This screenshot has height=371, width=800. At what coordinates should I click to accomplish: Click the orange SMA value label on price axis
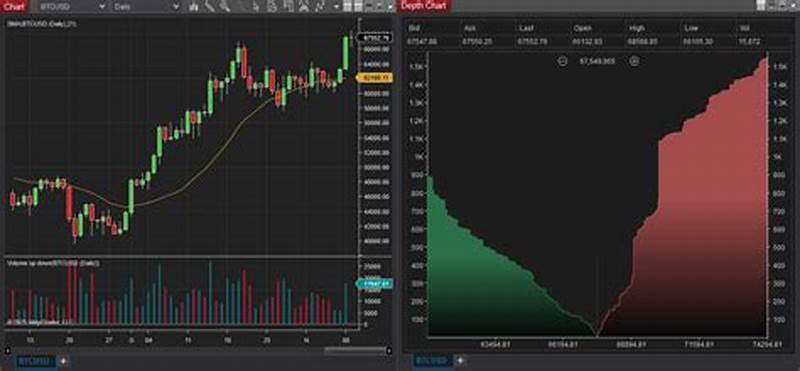(374, 78)
